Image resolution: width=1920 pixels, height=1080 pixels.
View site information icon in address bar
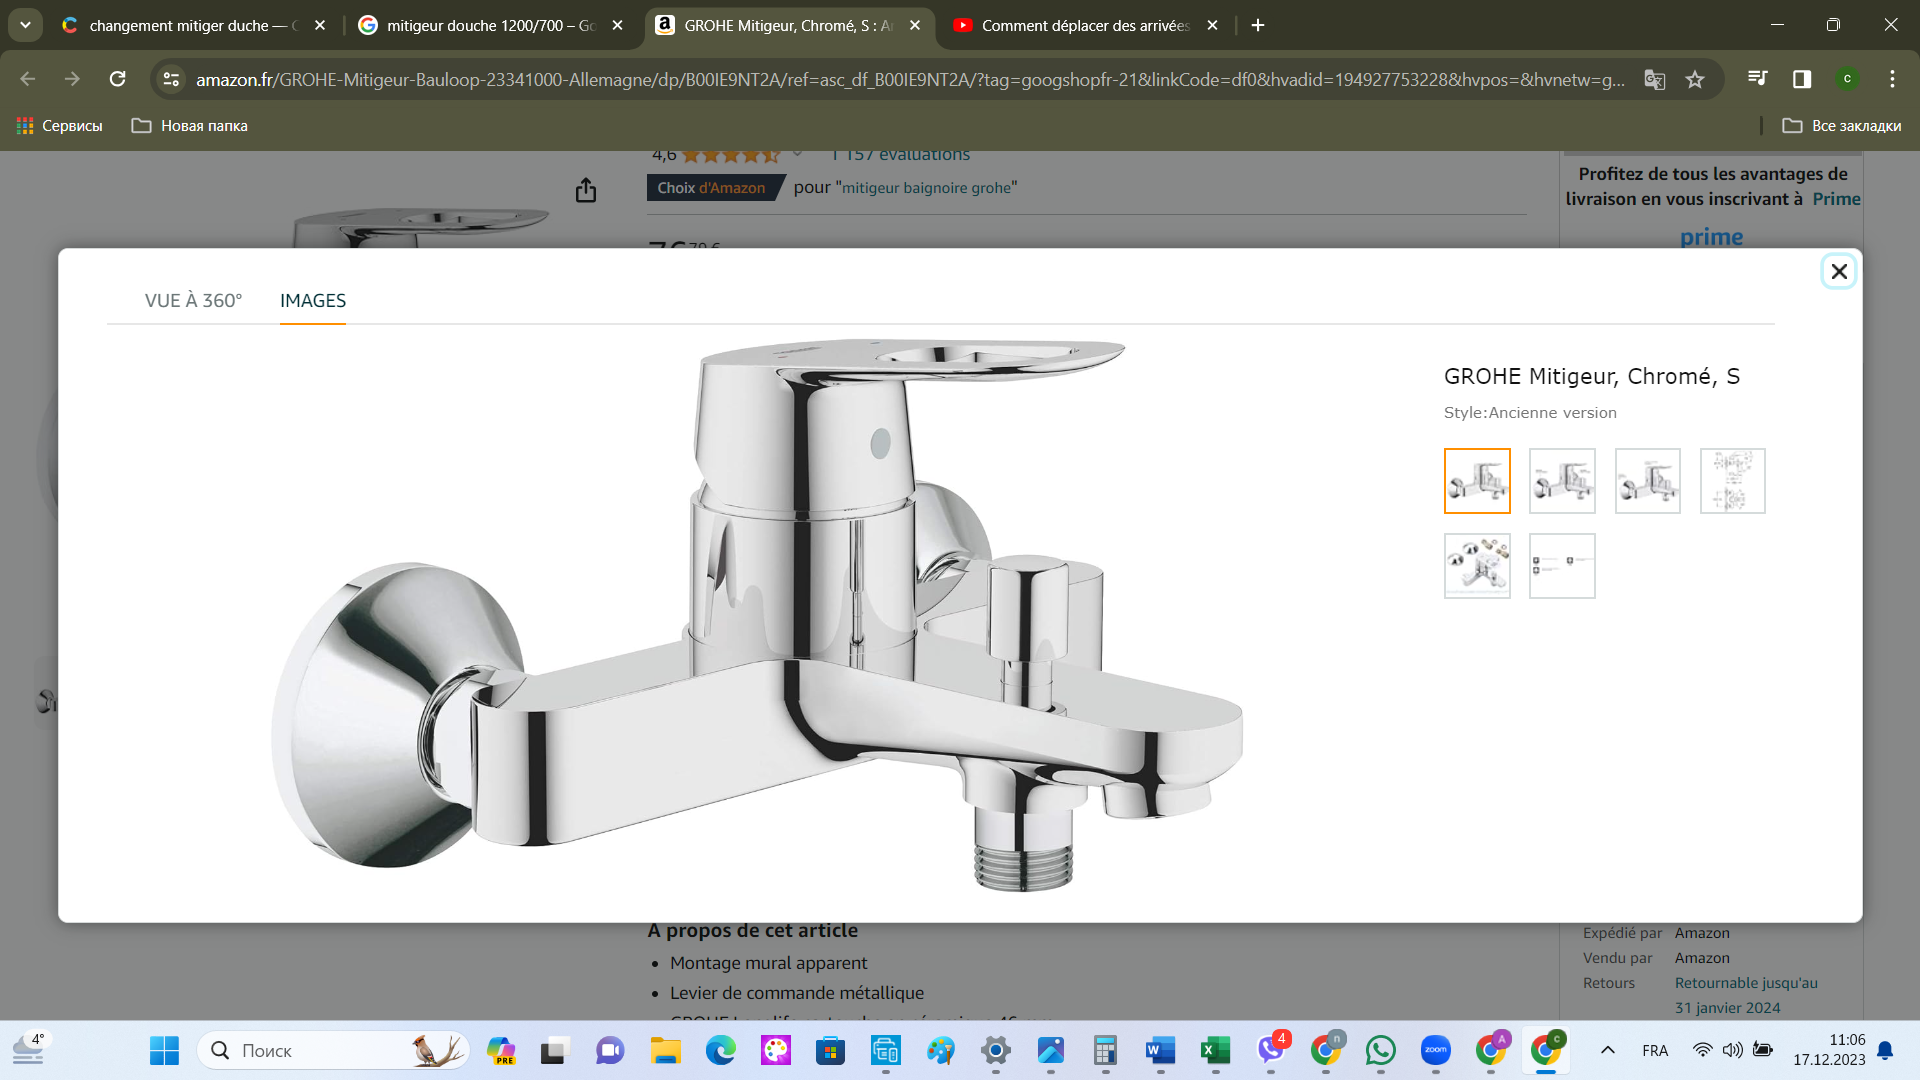[171, 79]
